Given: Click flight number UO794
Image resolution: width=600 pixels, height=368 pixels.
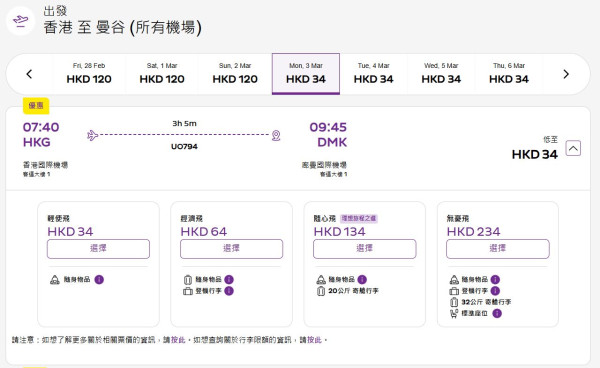Looking at the screenshot, I should pos(184,147).
